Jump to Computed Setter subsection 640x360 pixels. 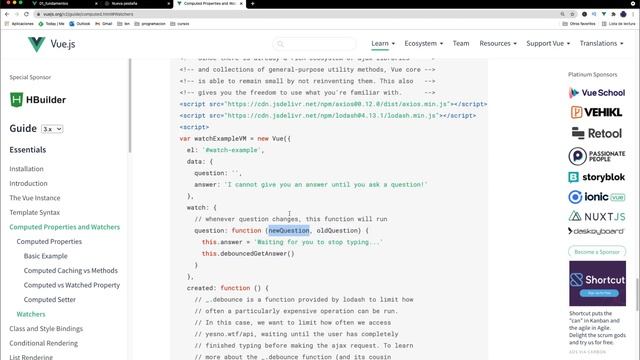[x=50, y=300]
